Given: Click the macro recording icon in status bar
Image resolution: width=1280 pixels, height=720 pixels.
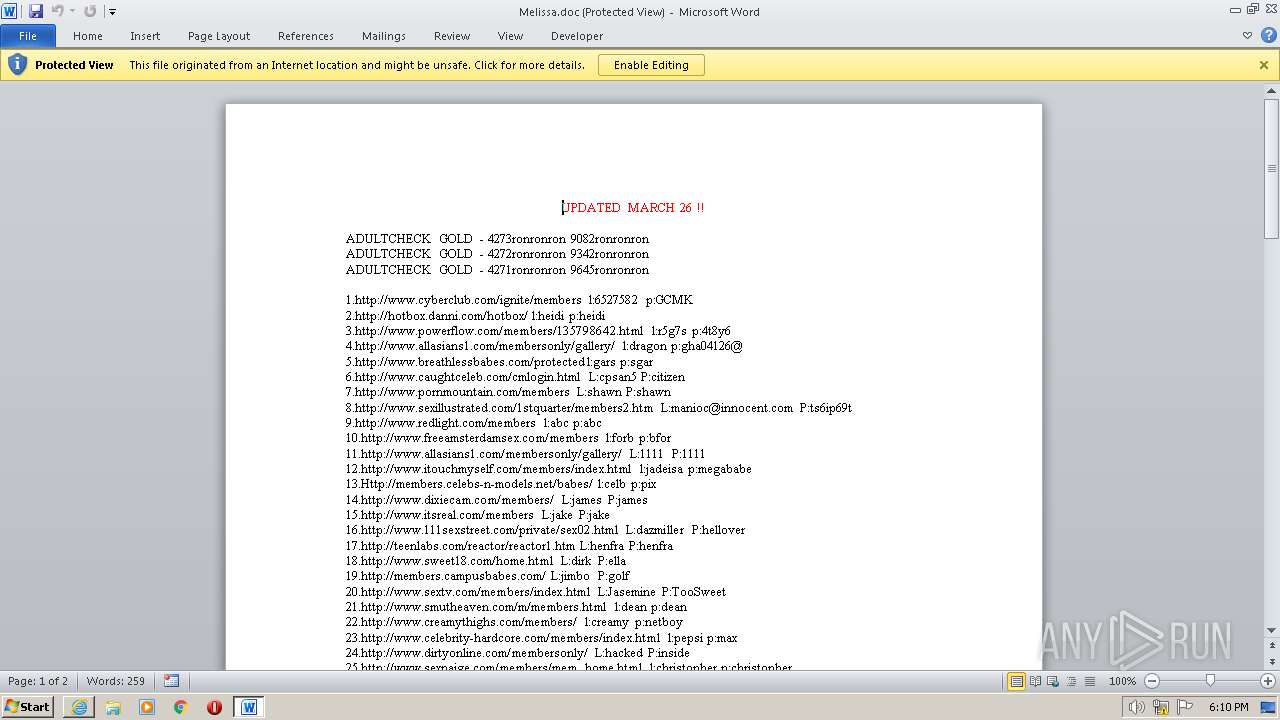Looking at the screenshot, I should (171, 681).
